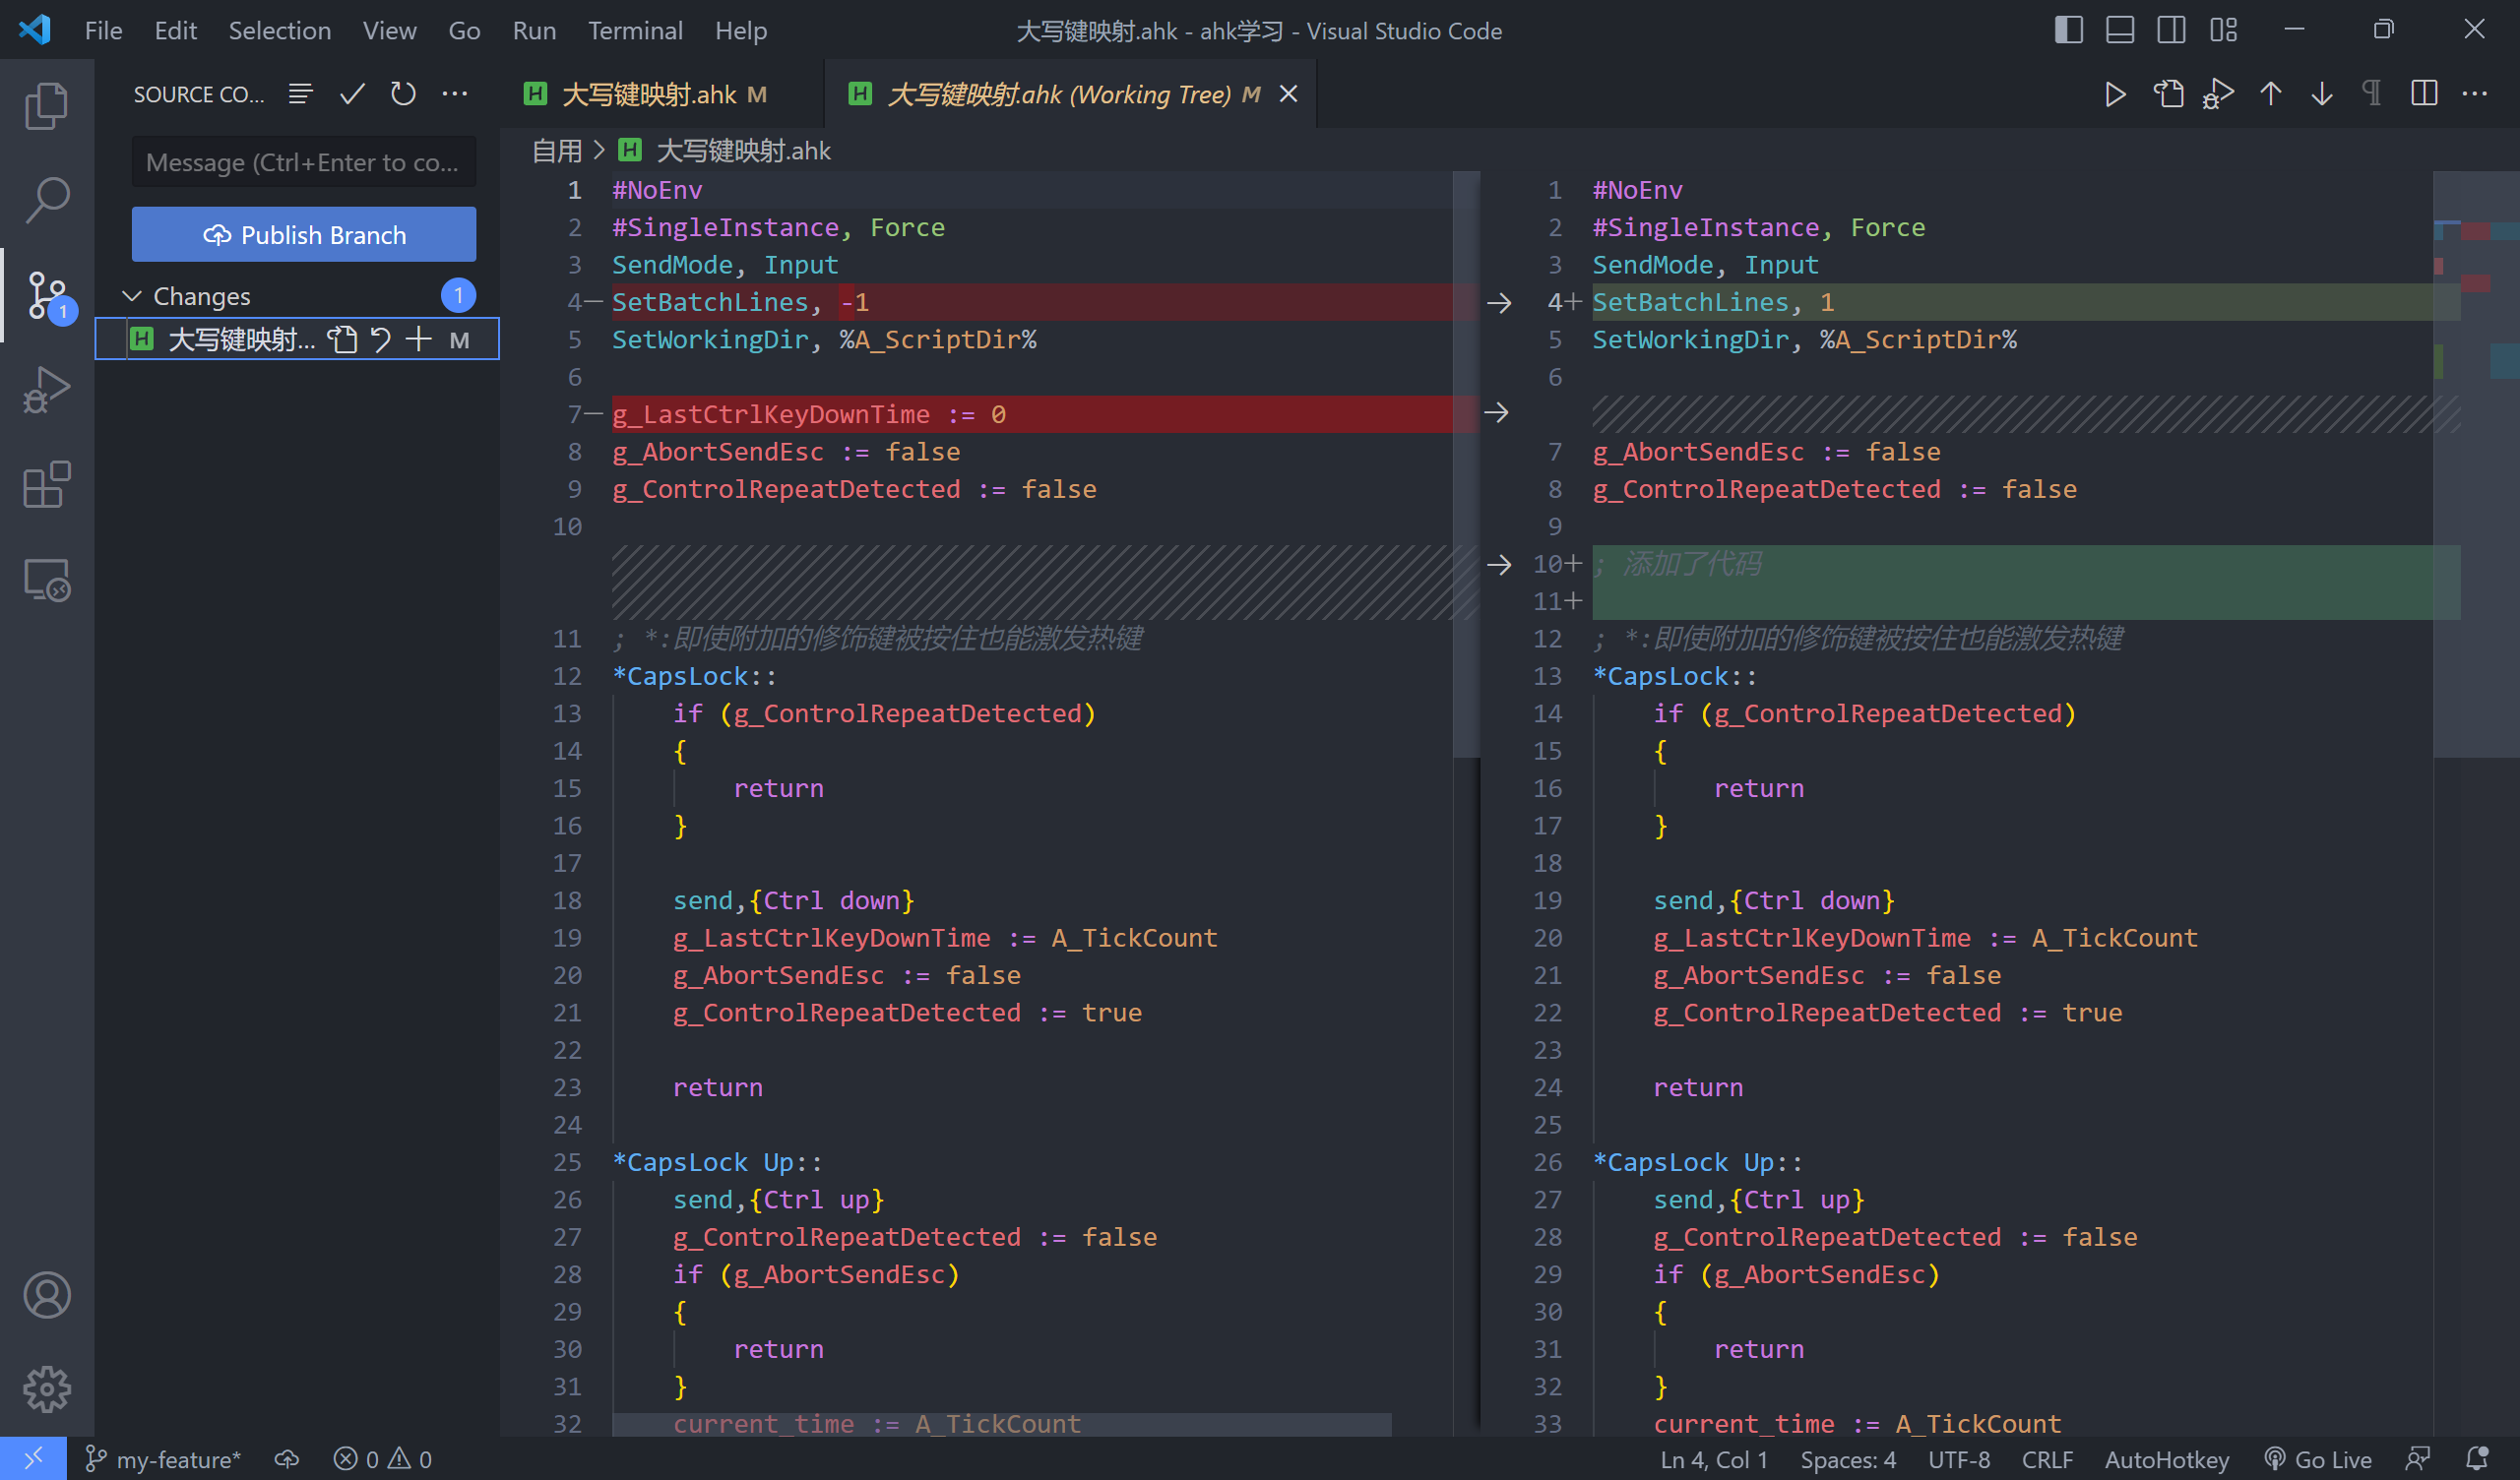Click the commit checkmark icon
Image resolution: width=2520 pixels, height=1480 pixels.
(x=352, y=94)
